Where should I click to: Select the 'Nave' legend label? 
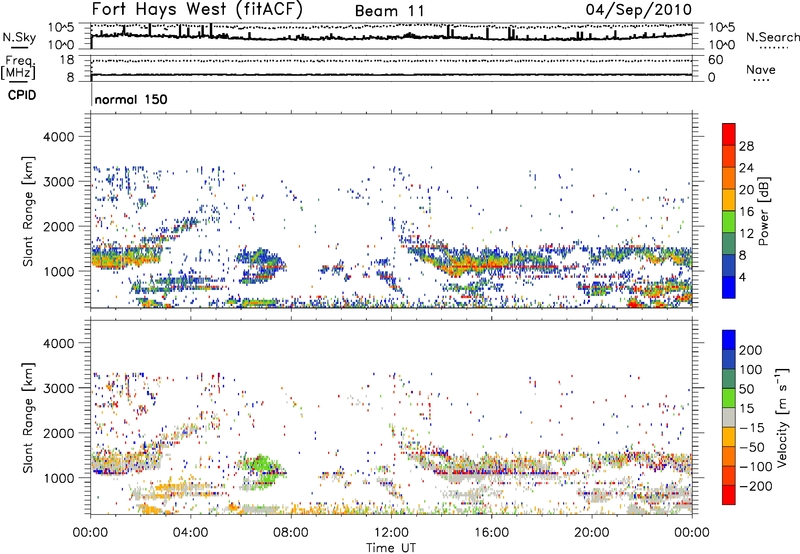[x=761, y=69]
